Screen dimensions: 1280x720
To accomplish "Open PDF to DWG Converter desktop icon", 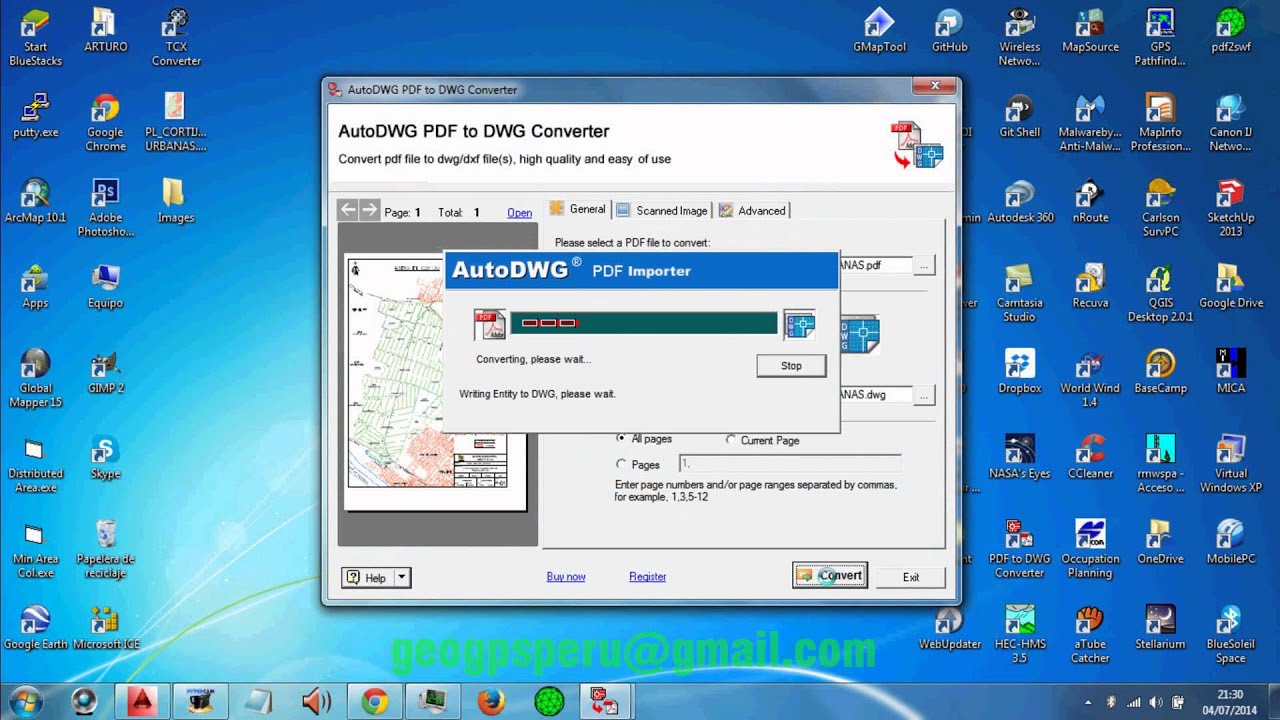I will click(x=1019, y=550).
